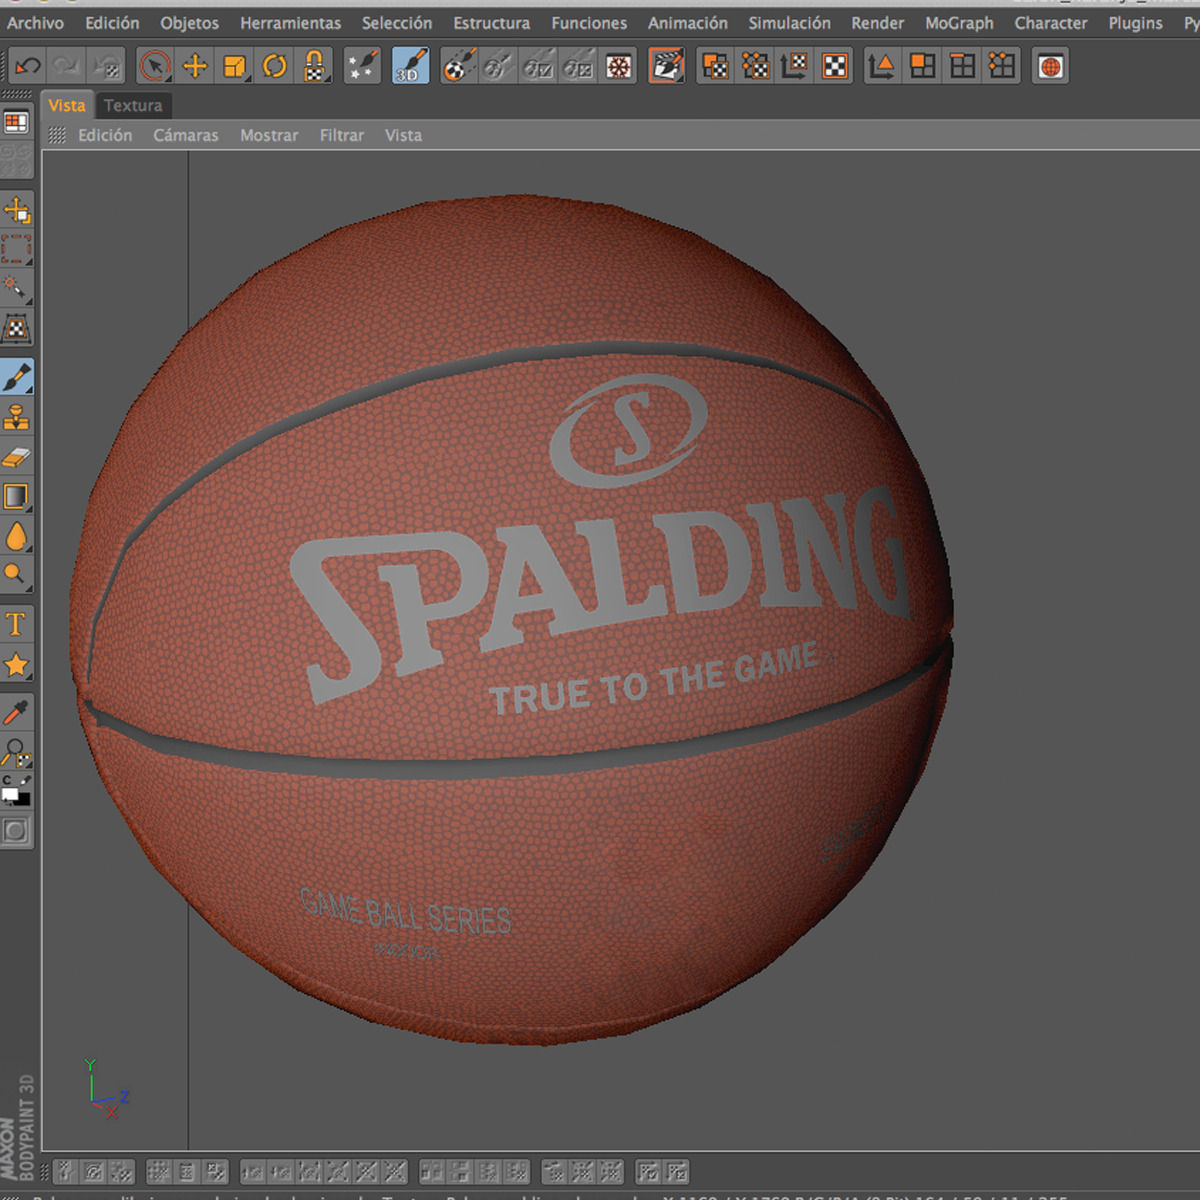The image size is (1200, 1200).
Task: Open the layout switcher icon
Action: point(16,122)
